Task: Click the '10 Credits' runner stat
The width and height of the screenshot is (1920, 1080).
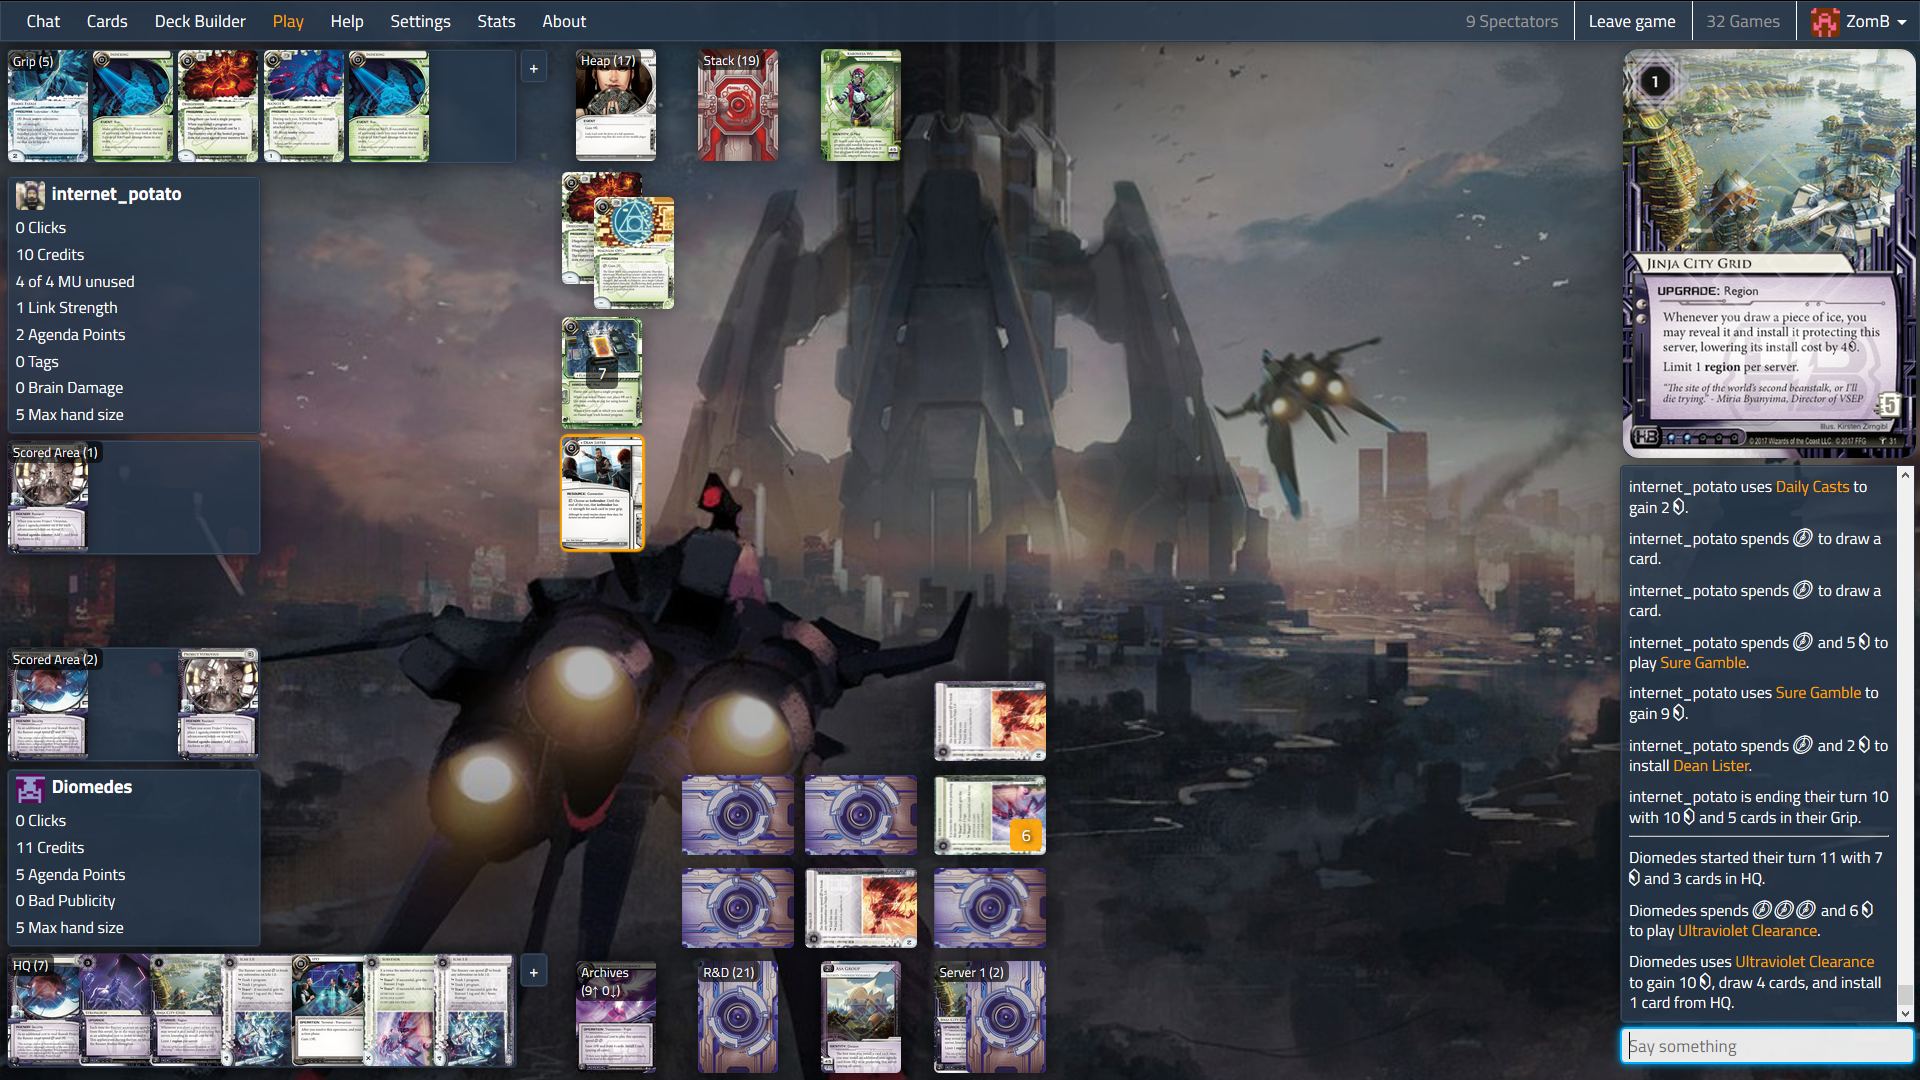Action: click(x=50, y=255)
